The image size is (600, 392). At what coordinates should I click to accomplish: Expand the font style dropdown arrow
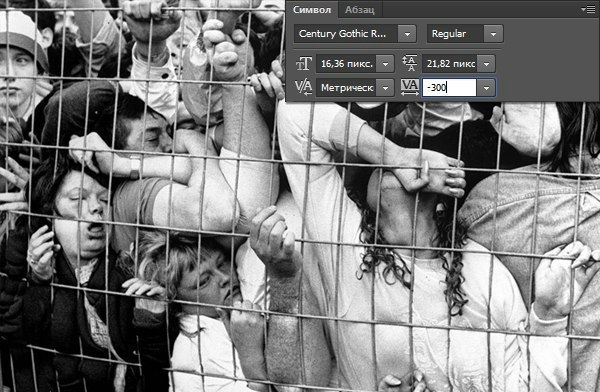pyautogui.click(x=494, y=34)
